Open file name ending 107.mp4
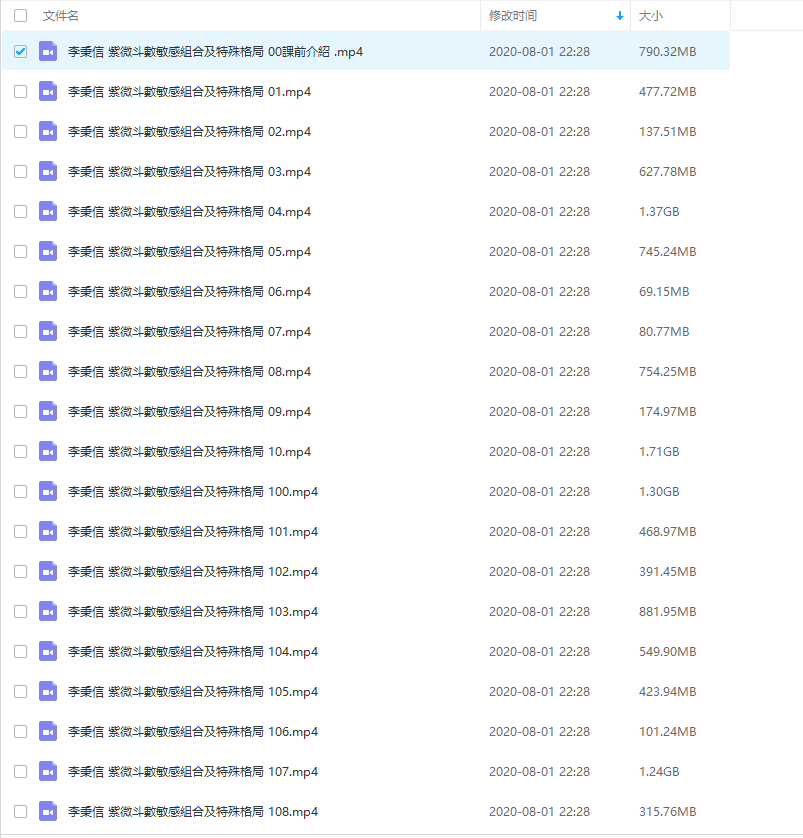The height and width of the screenshot is (838, 803). click(x=193, y=771)
